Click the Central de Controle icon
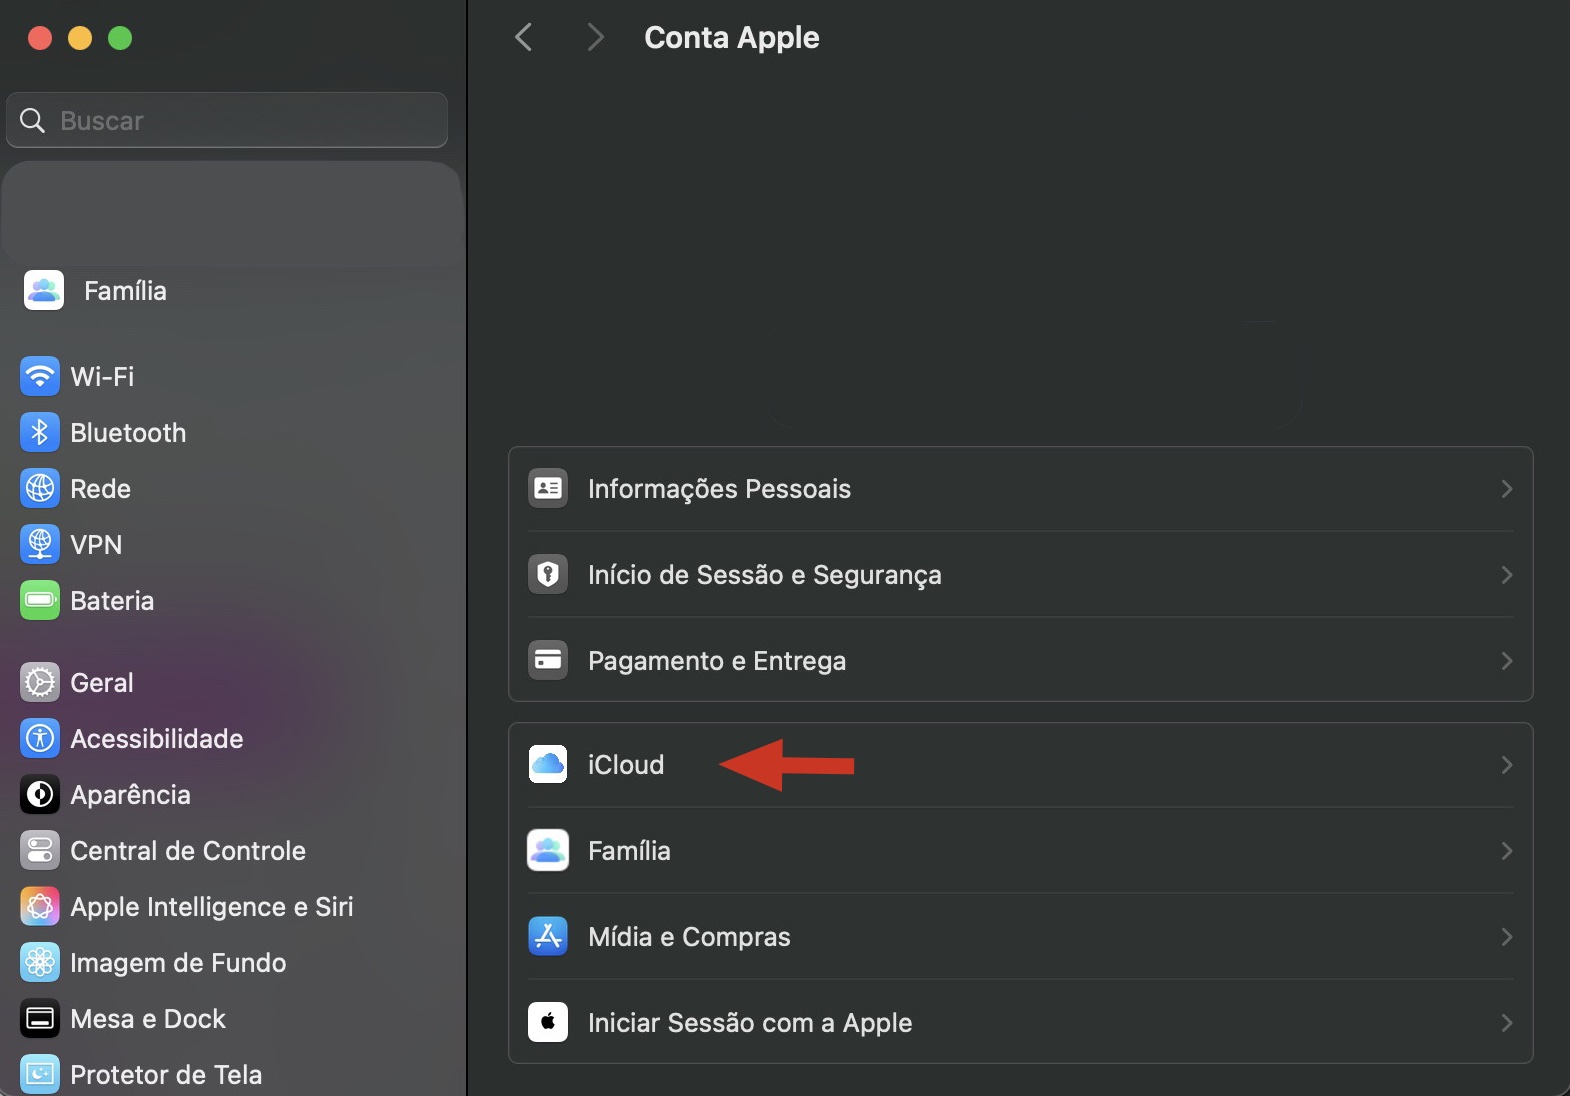The image size is (1570, 1096). 40,850
